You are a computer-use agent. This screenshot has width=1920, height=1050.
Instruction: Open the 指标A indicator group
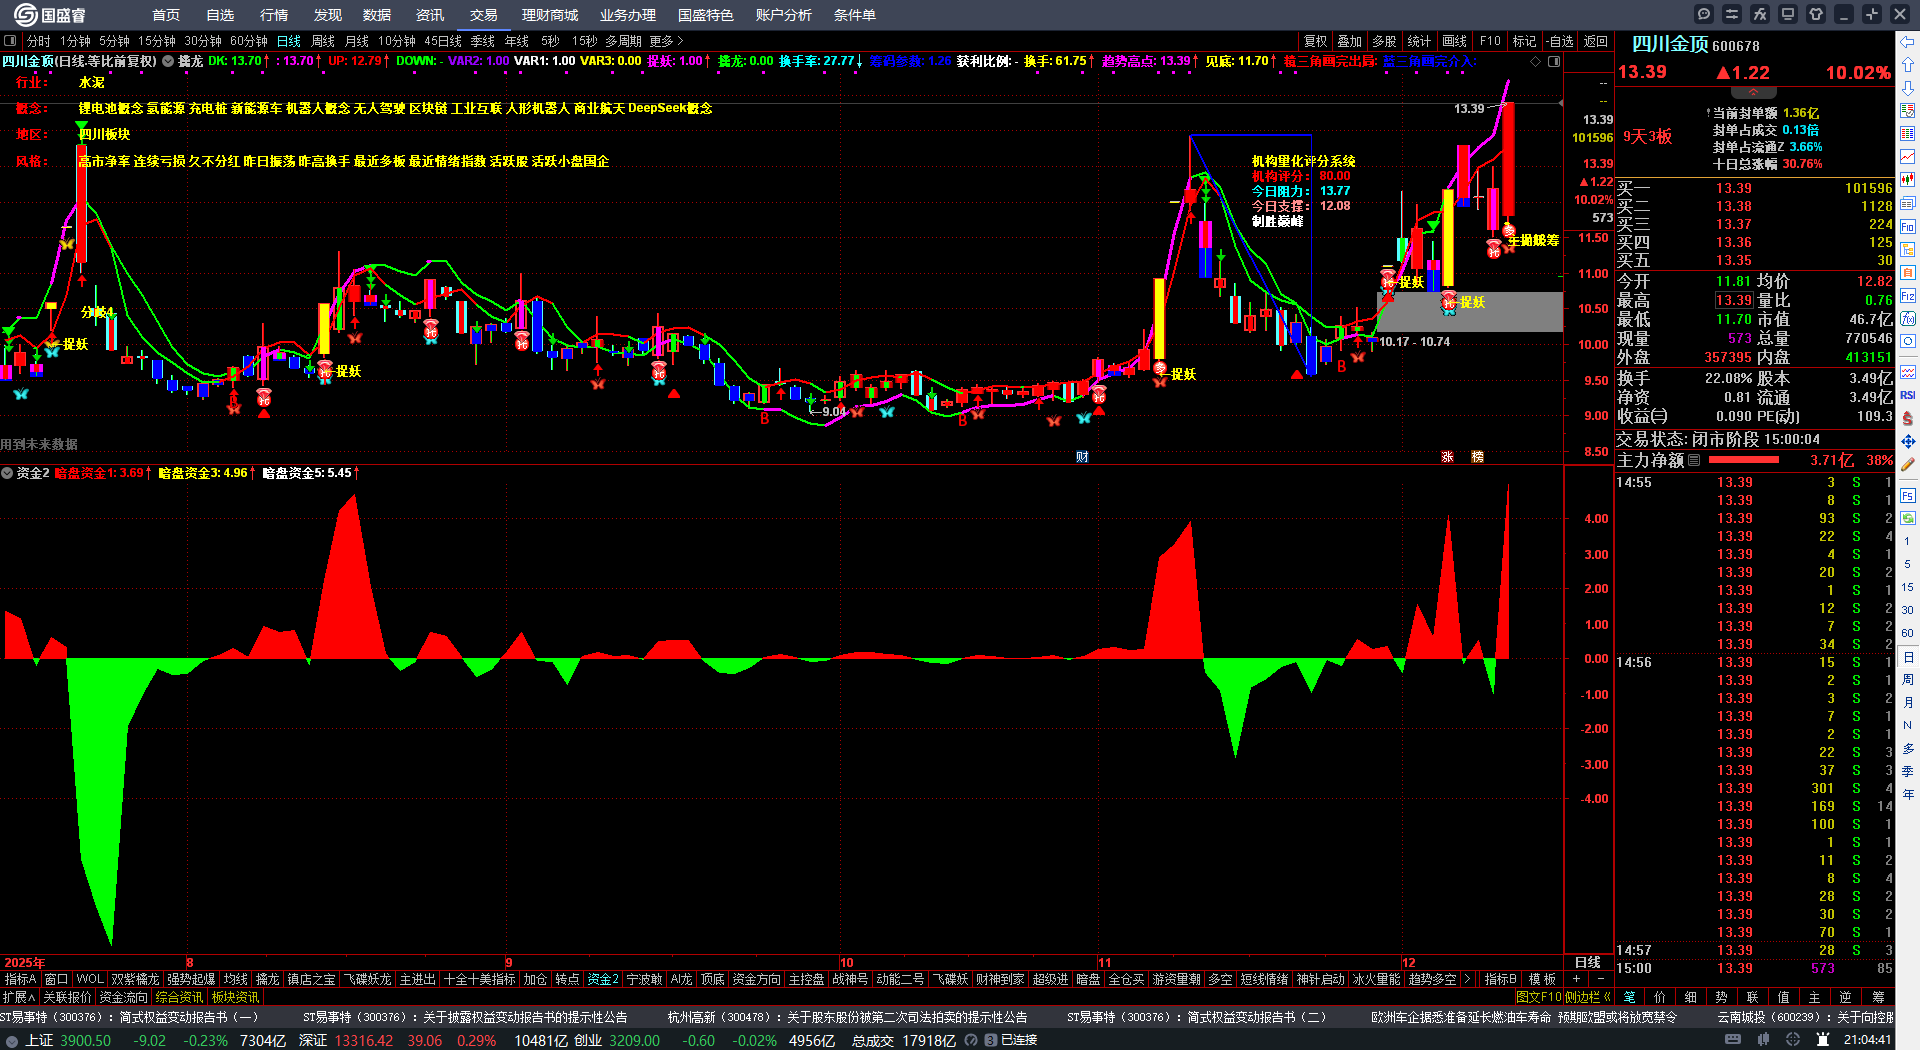pos(20,979)
